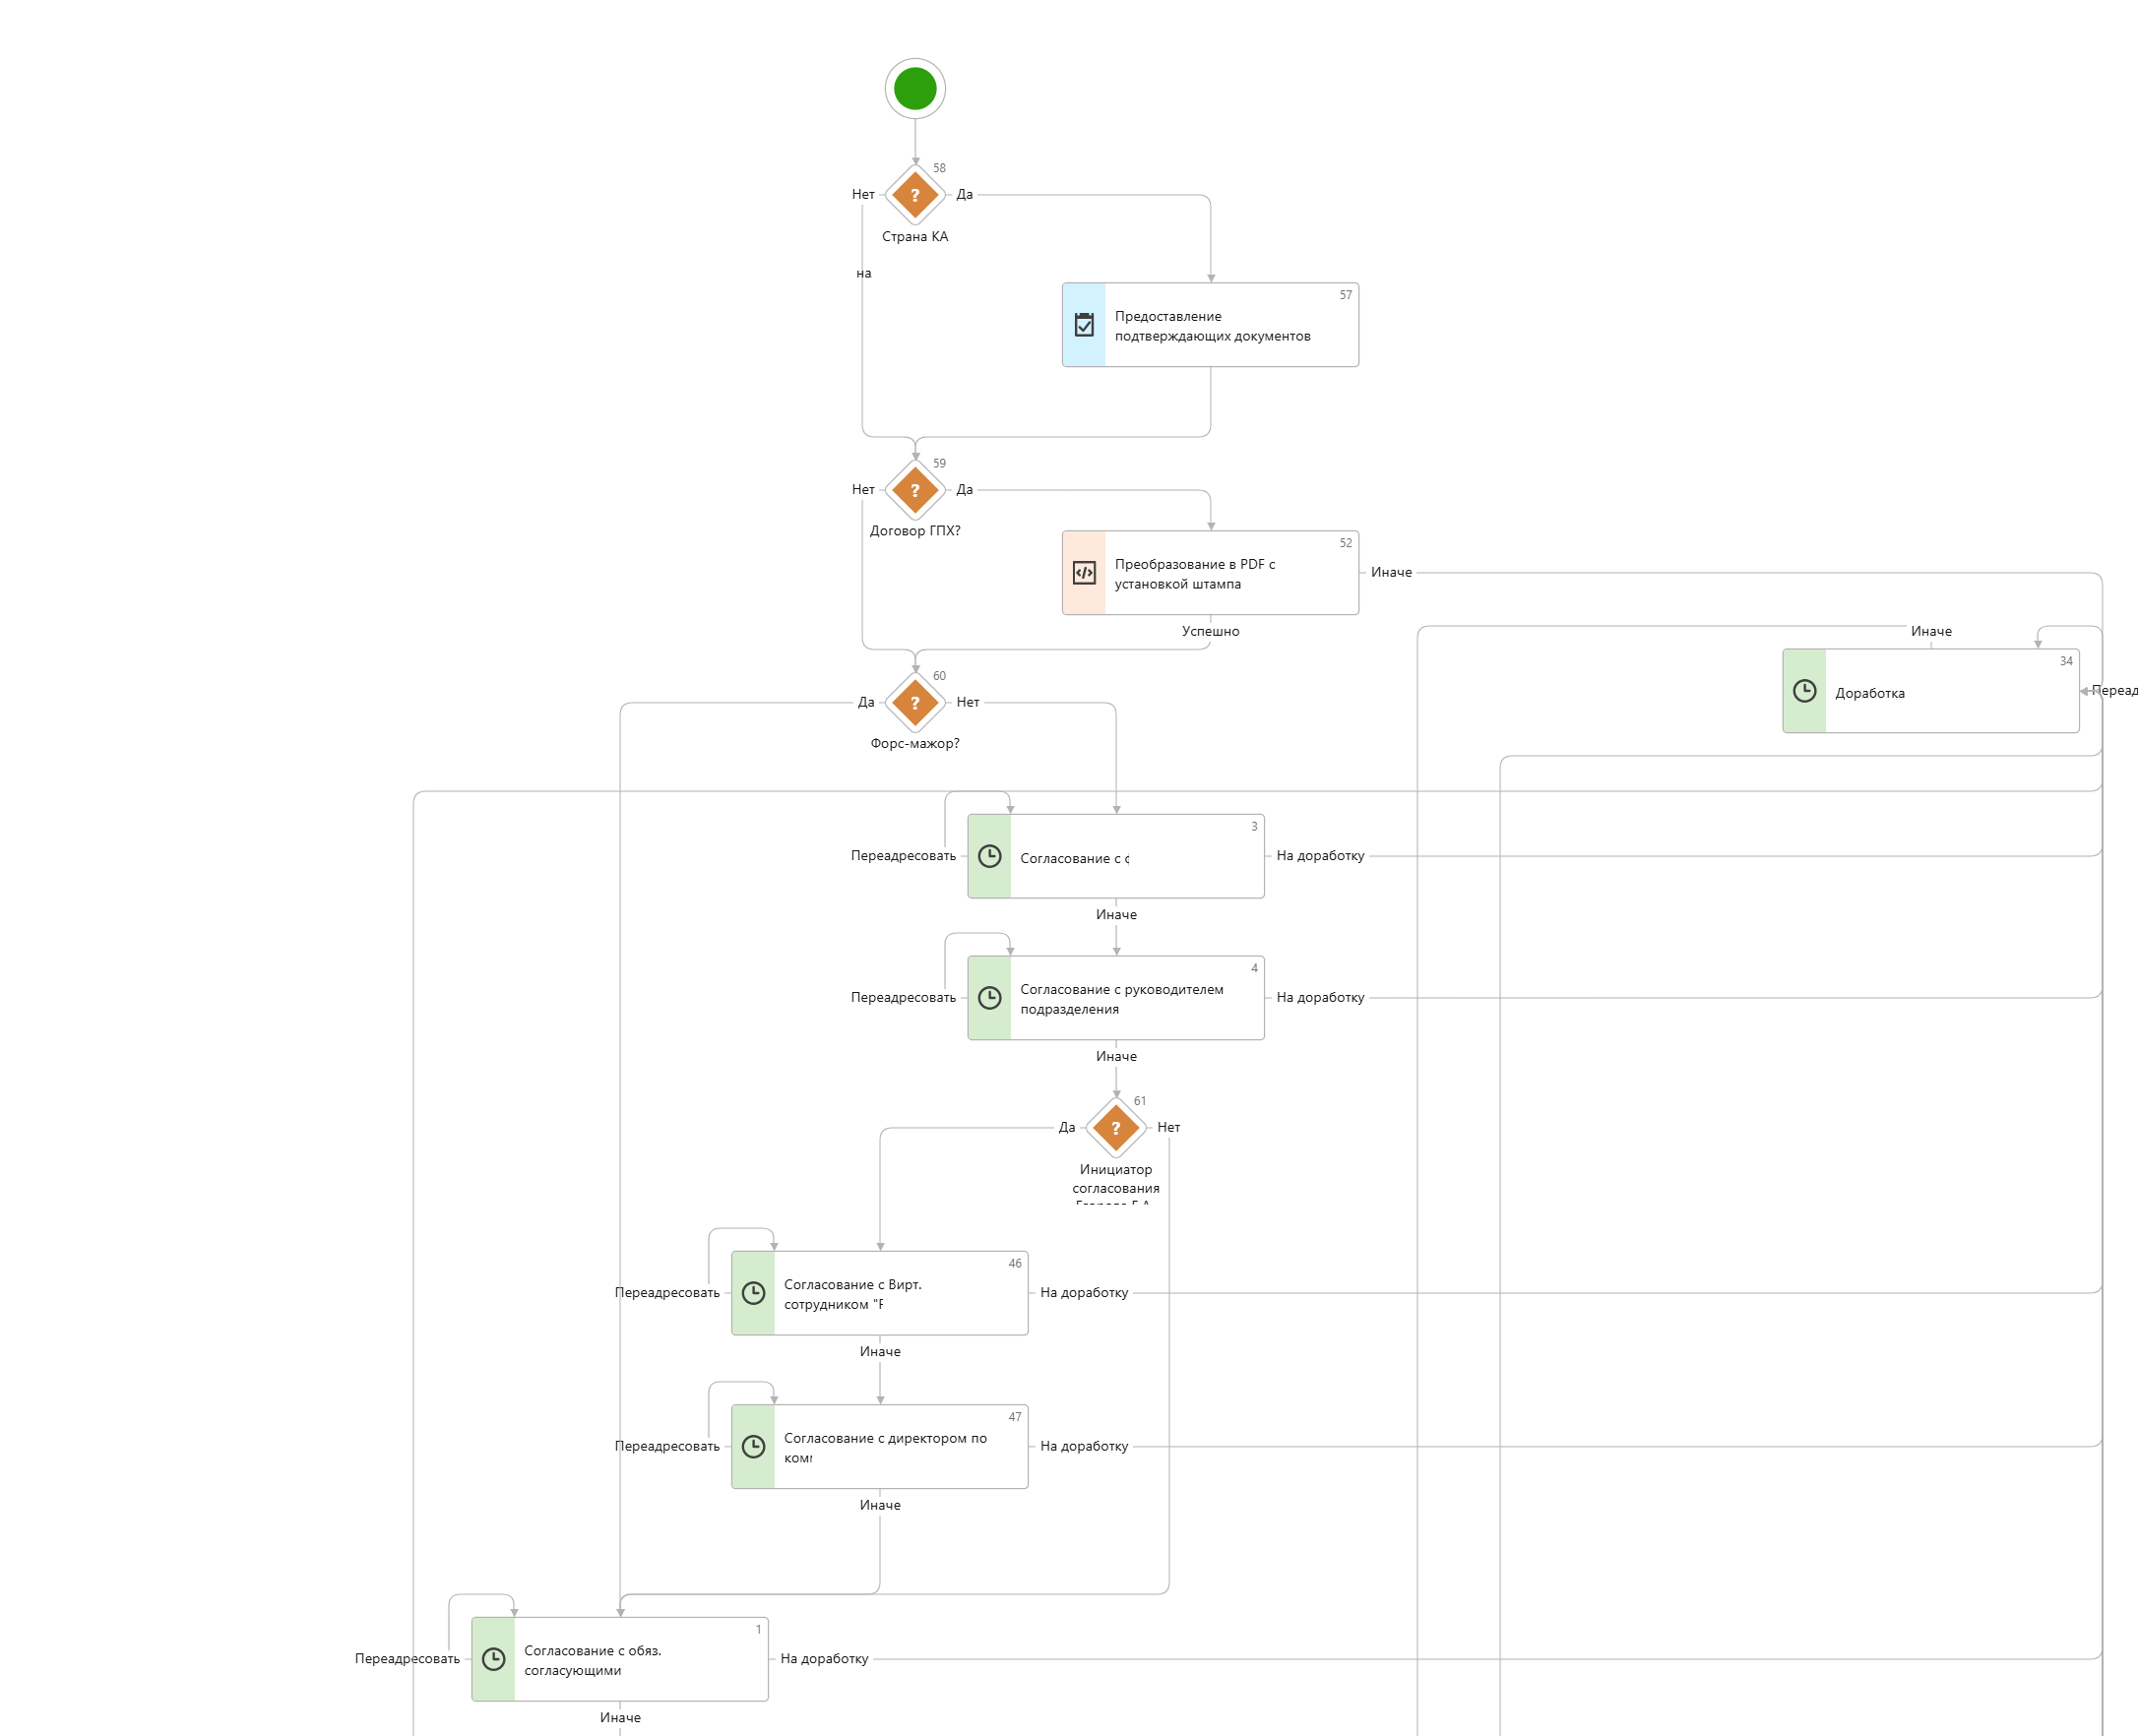Click script code icon in block 52
Screen dimensions: 2138x1736
point(1084,573)
